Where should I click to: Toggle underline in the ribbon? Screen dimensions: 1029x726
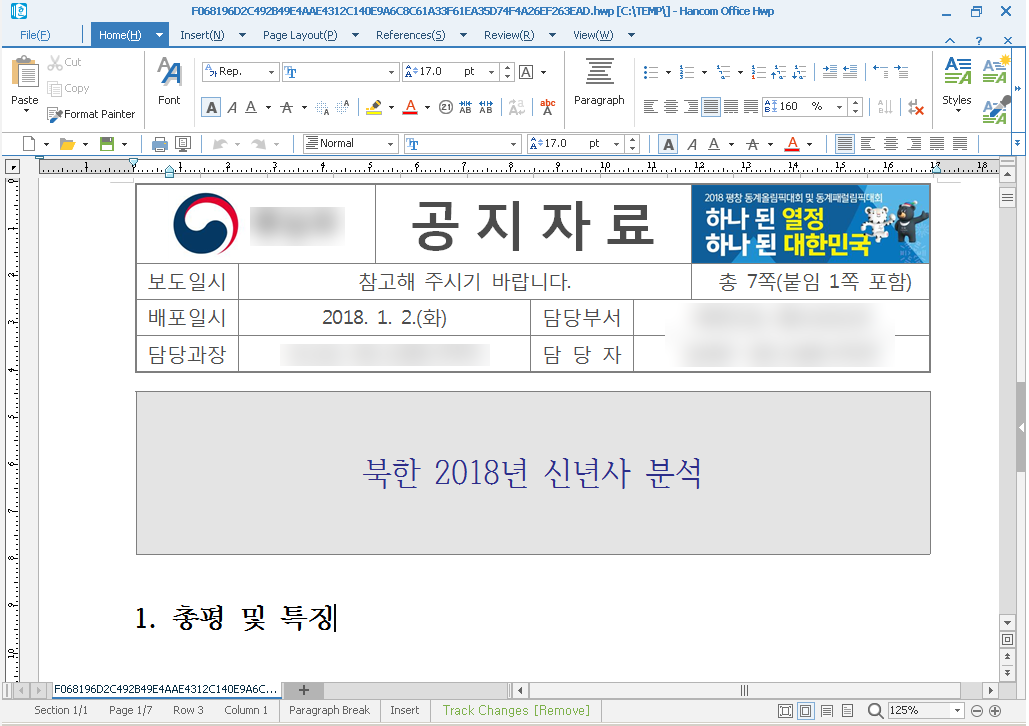coord(251,108)
